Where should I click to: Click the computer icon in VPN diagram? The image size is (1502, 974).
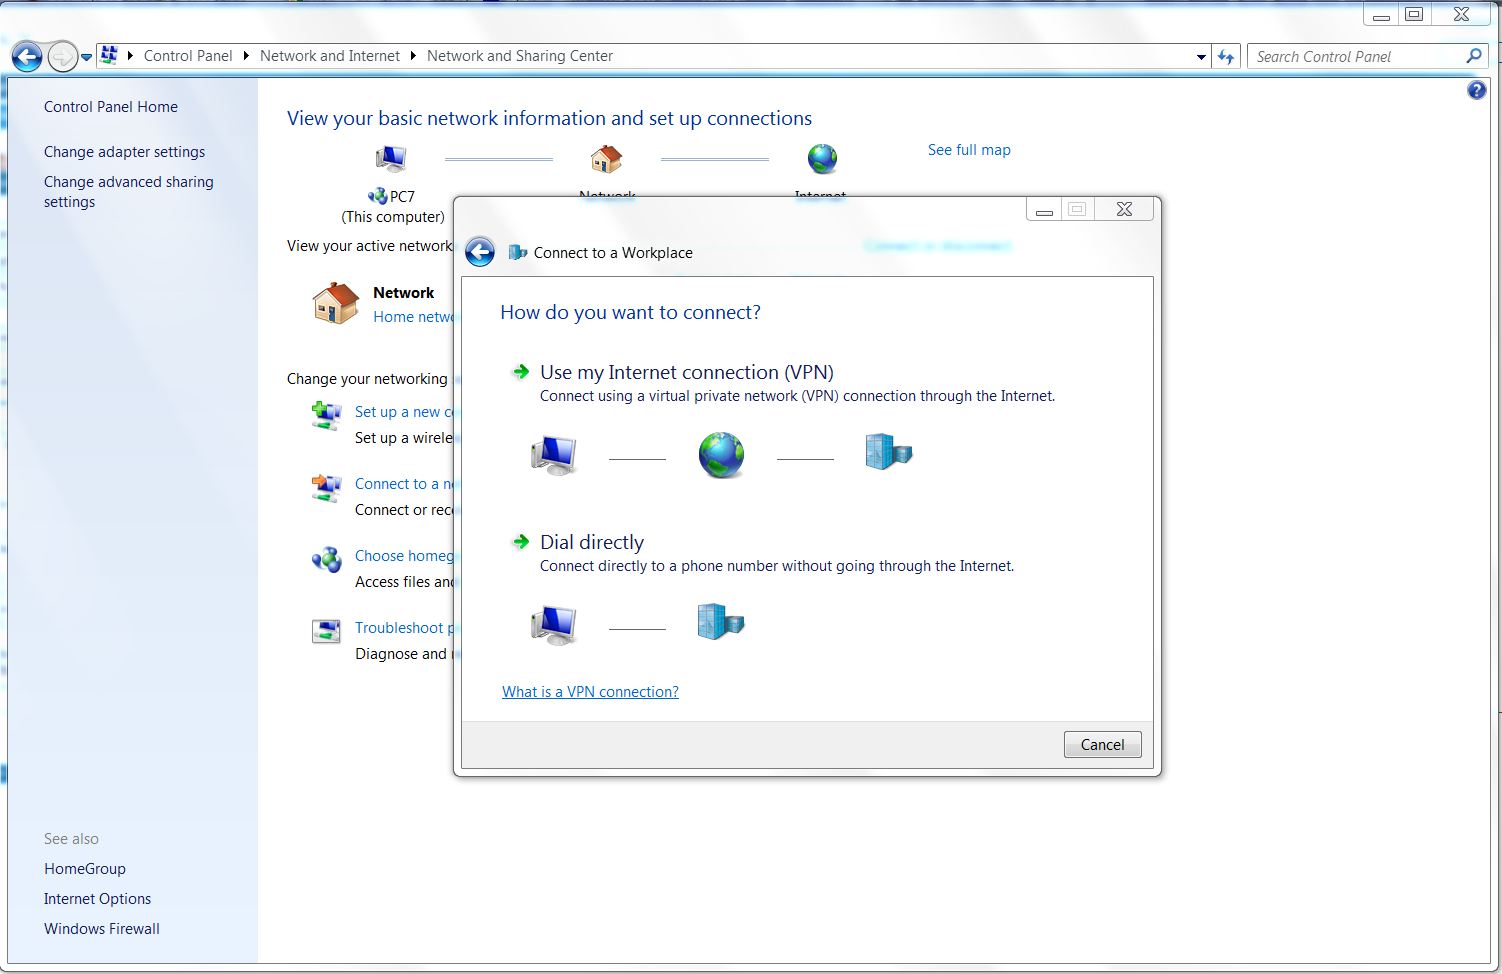pos(554,456)
